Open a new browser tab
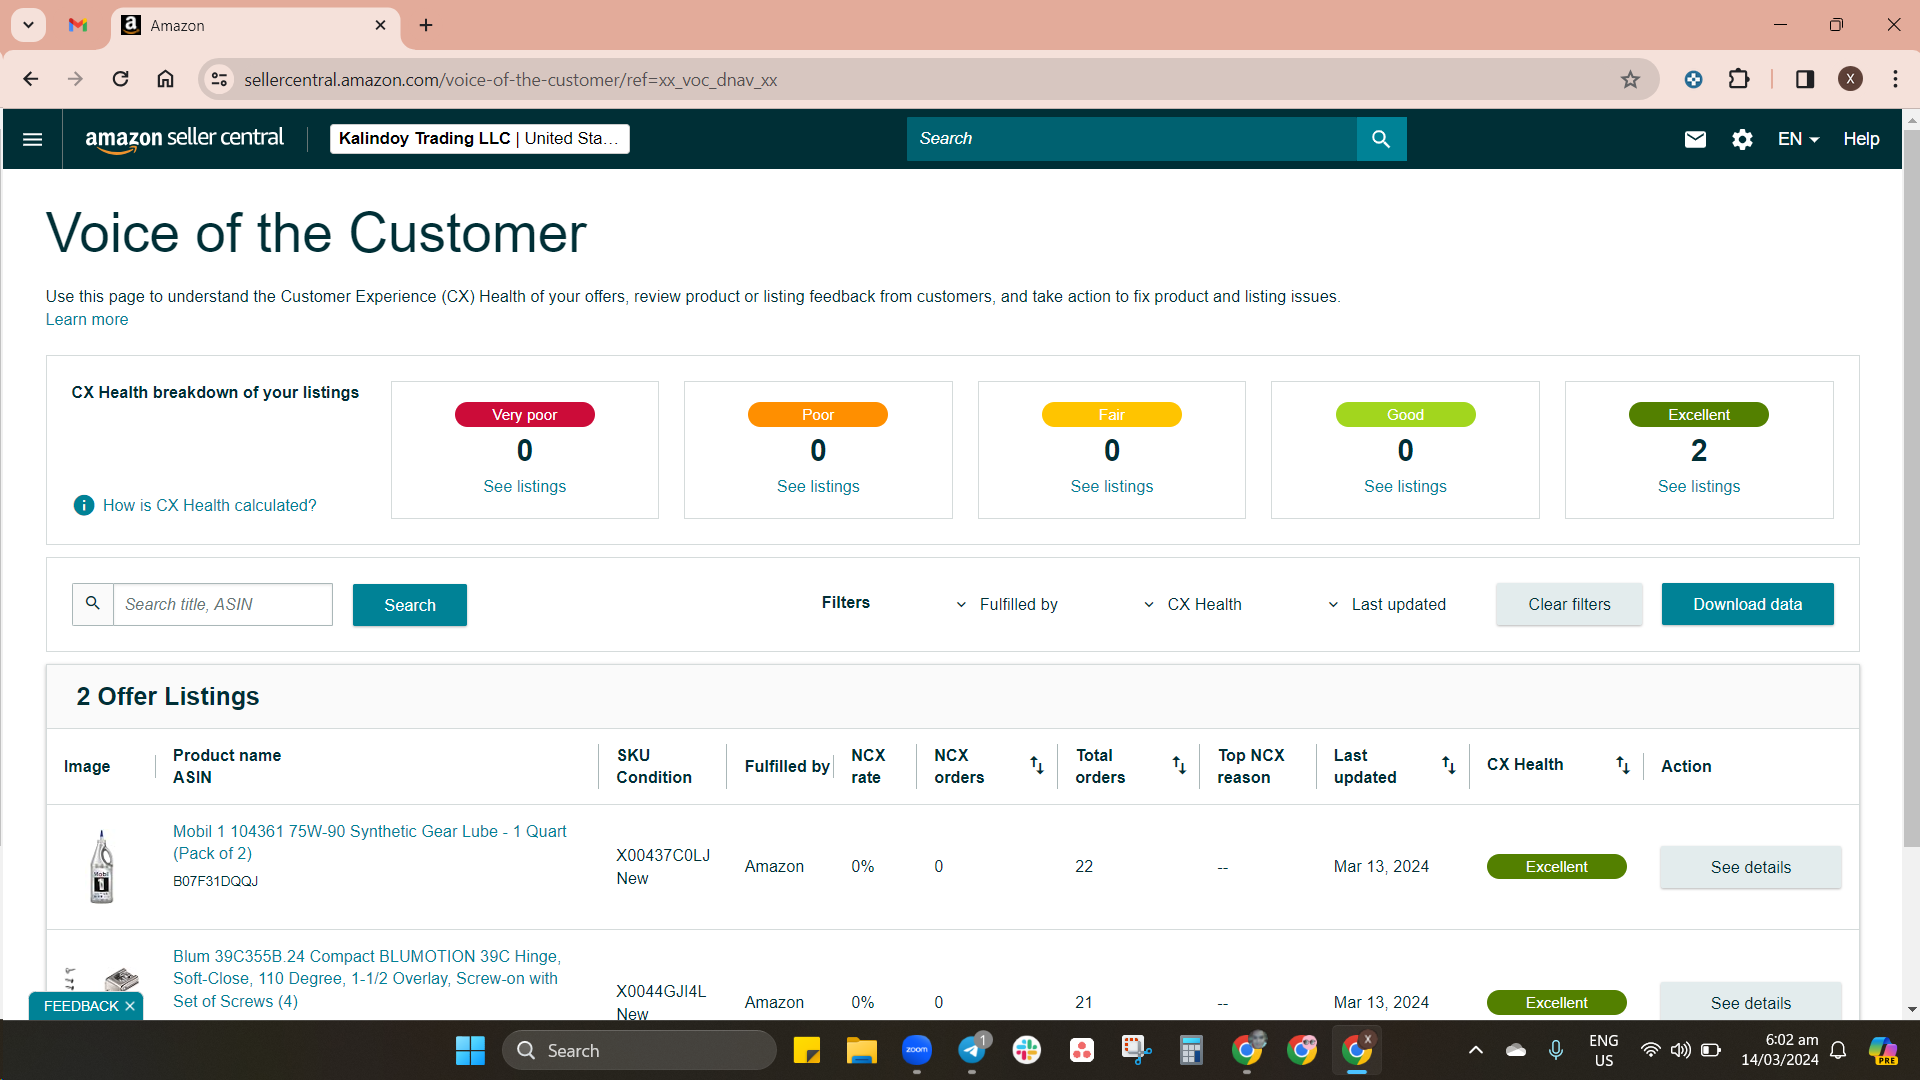The height and width of the screenshot is (1080, 1920). click(x=426, y=25)
